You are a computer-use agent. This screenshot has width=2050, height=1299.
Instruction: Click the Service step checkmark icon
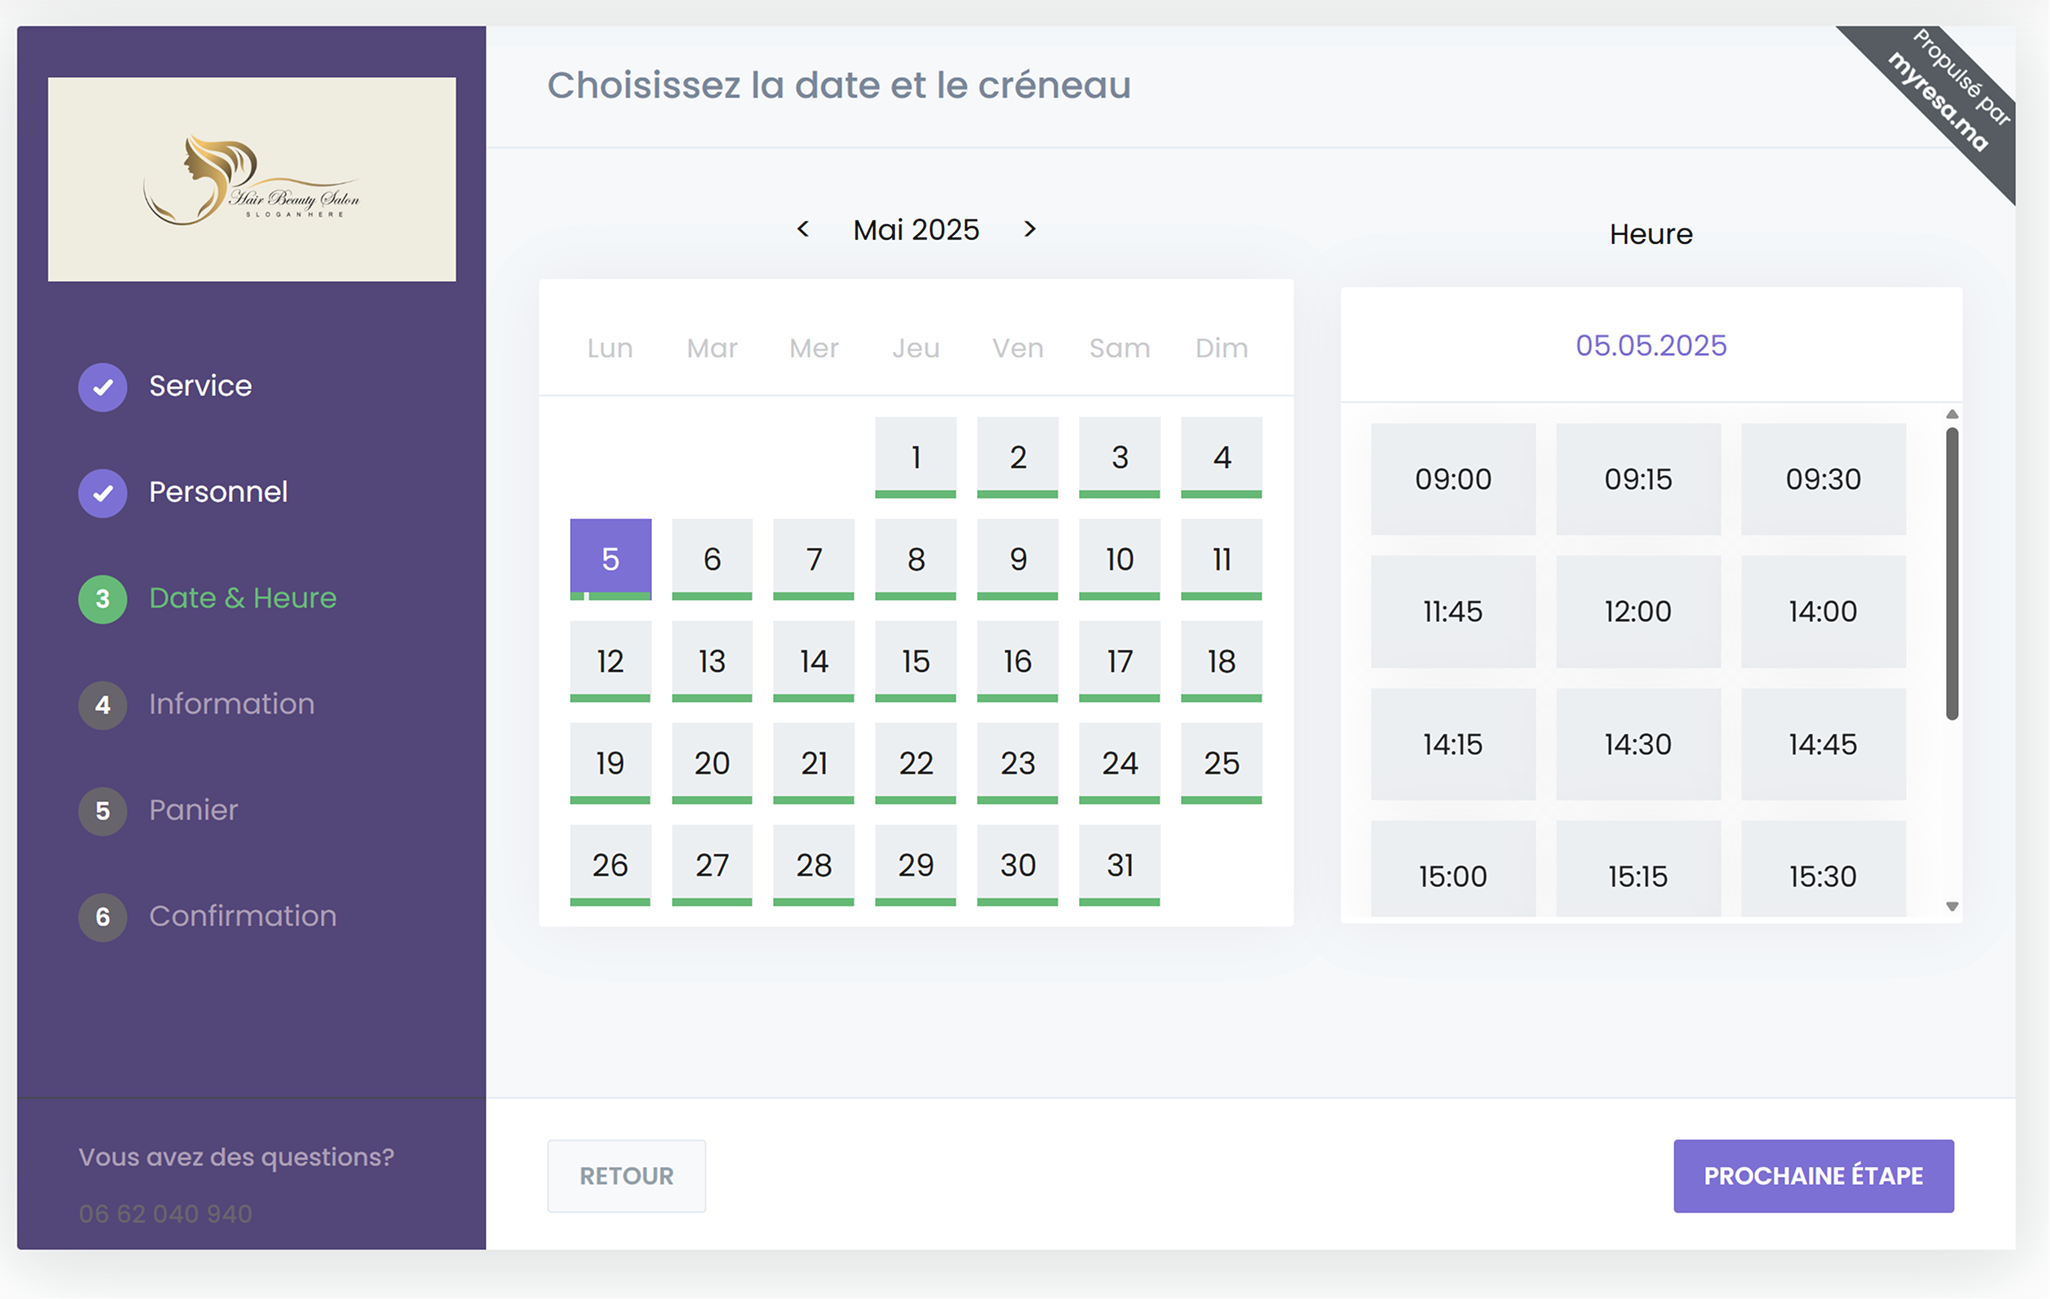103,387
